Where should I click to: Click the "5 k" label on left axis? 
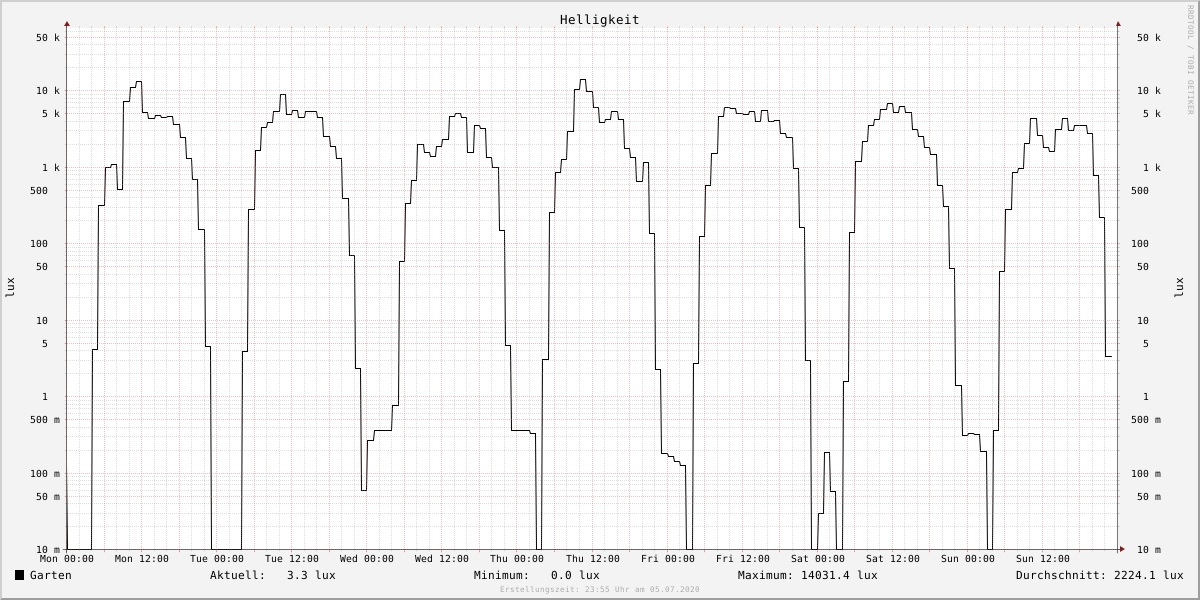point(51,114)
